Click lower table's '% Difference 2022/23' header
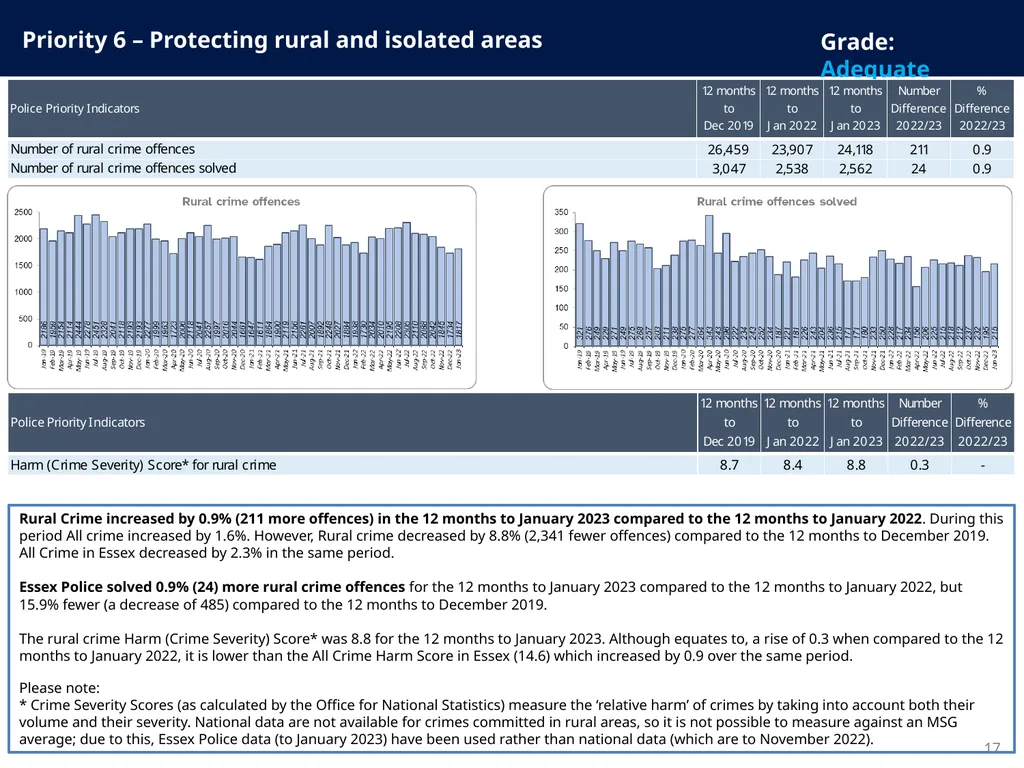The image size is (1024, 768). click(982, 422)
